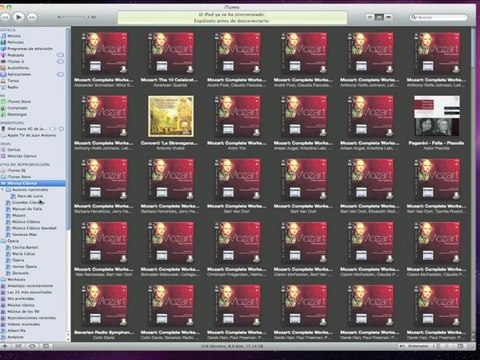This screenshot has height=360, width=480.
Task: Open Bavarian Radio Symphony album
Action: coord(104,306)
